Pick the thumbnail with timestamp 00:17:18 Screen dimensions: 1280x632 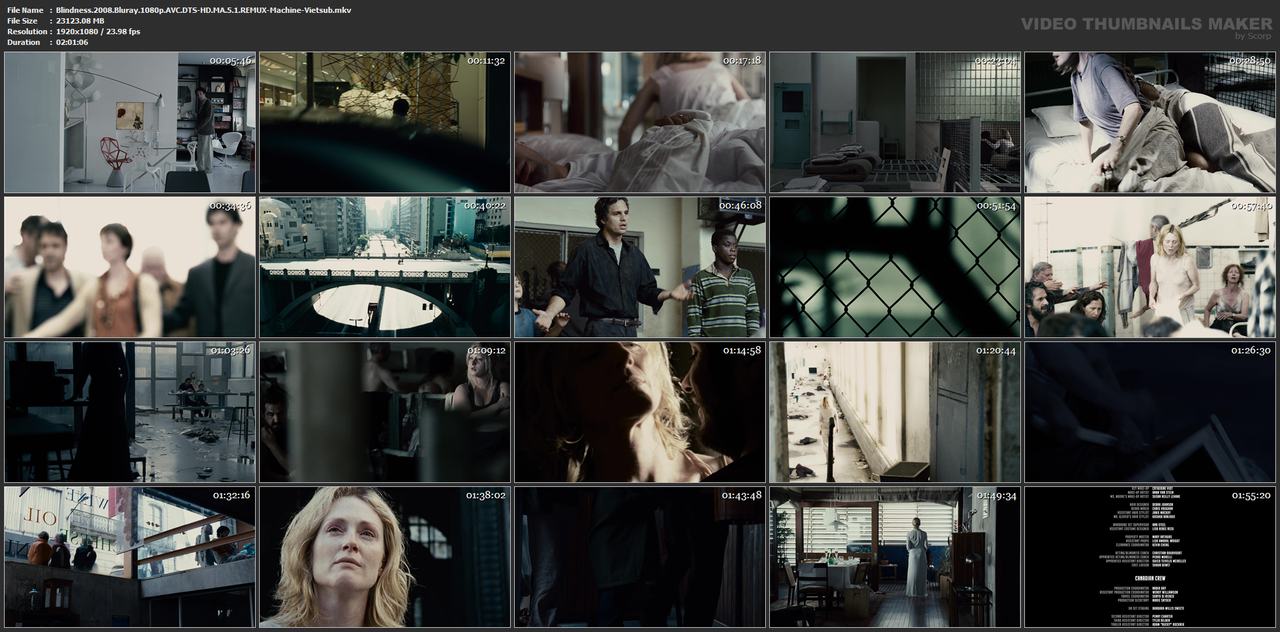pyautogui.click(x=640, y=122)
